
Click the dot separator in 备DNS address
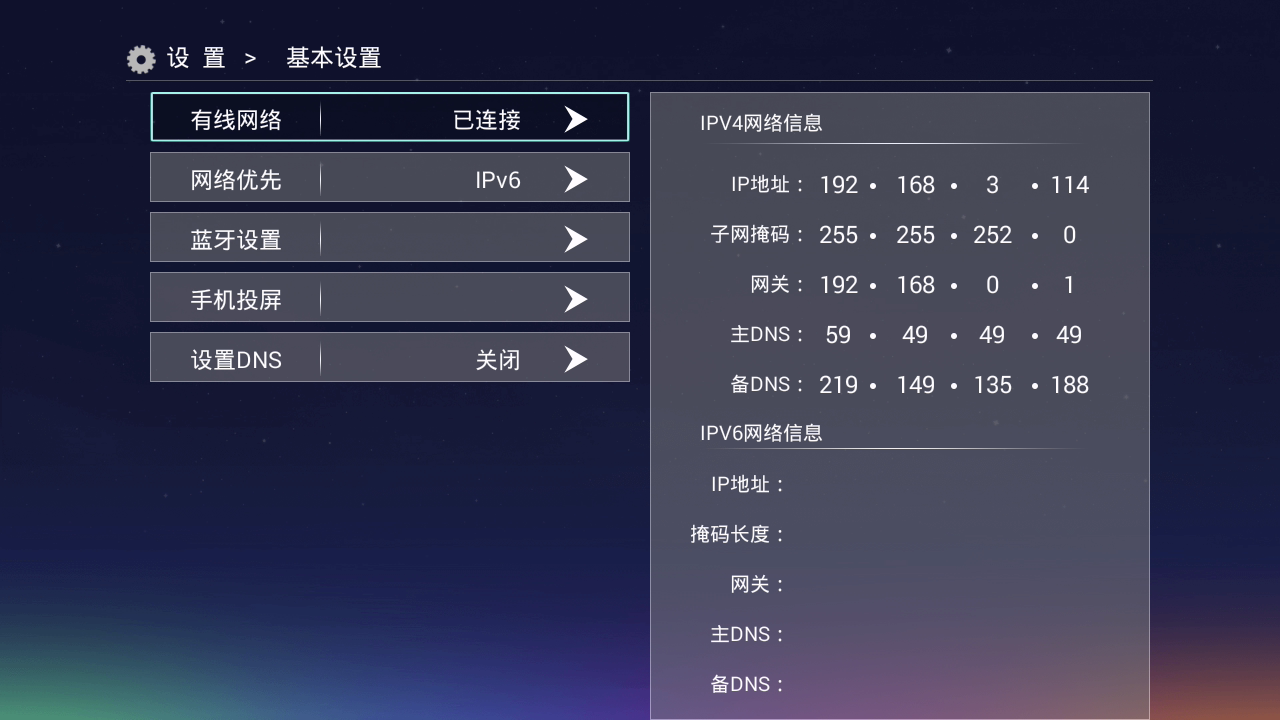pos(874,384)
